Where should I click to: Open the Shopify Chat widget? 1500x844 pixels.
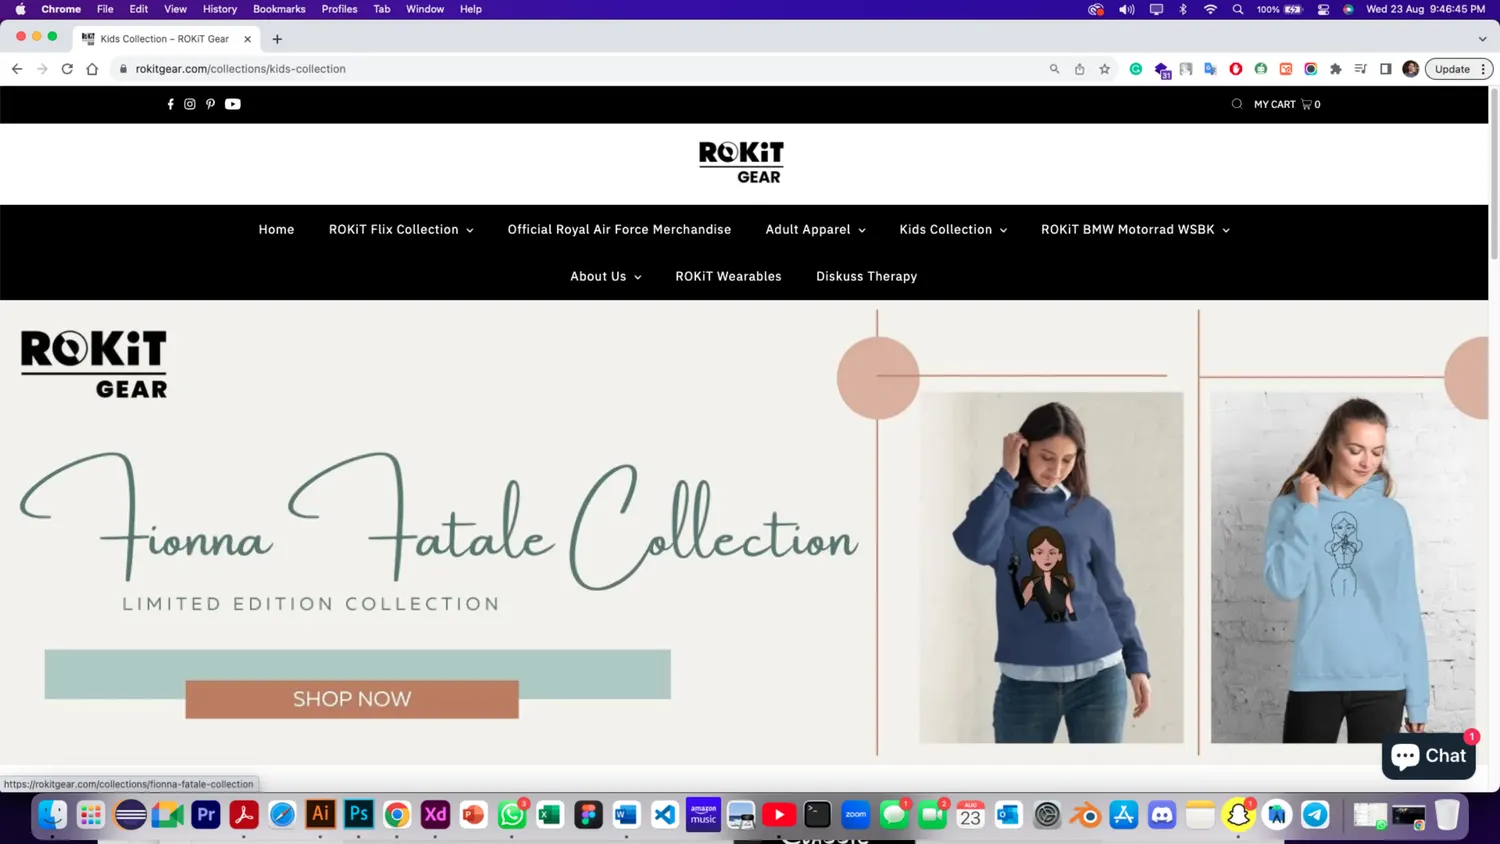[x=1428, y=756]
